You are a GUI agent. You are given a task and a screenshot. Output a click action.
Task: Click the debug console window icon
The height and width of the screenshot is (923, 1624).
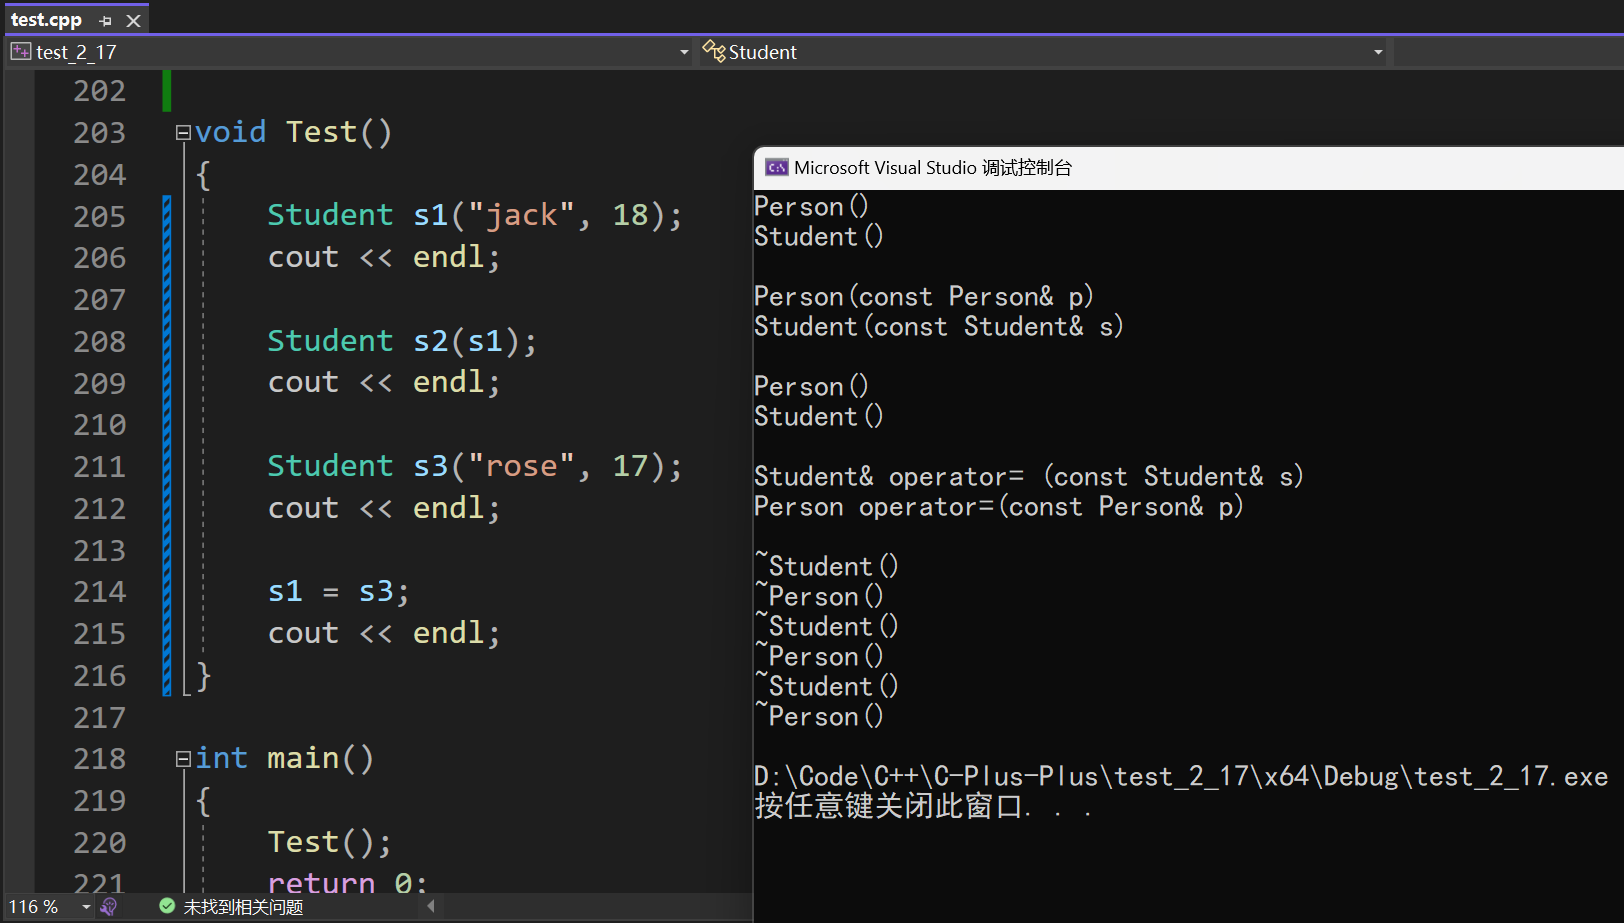777,167
